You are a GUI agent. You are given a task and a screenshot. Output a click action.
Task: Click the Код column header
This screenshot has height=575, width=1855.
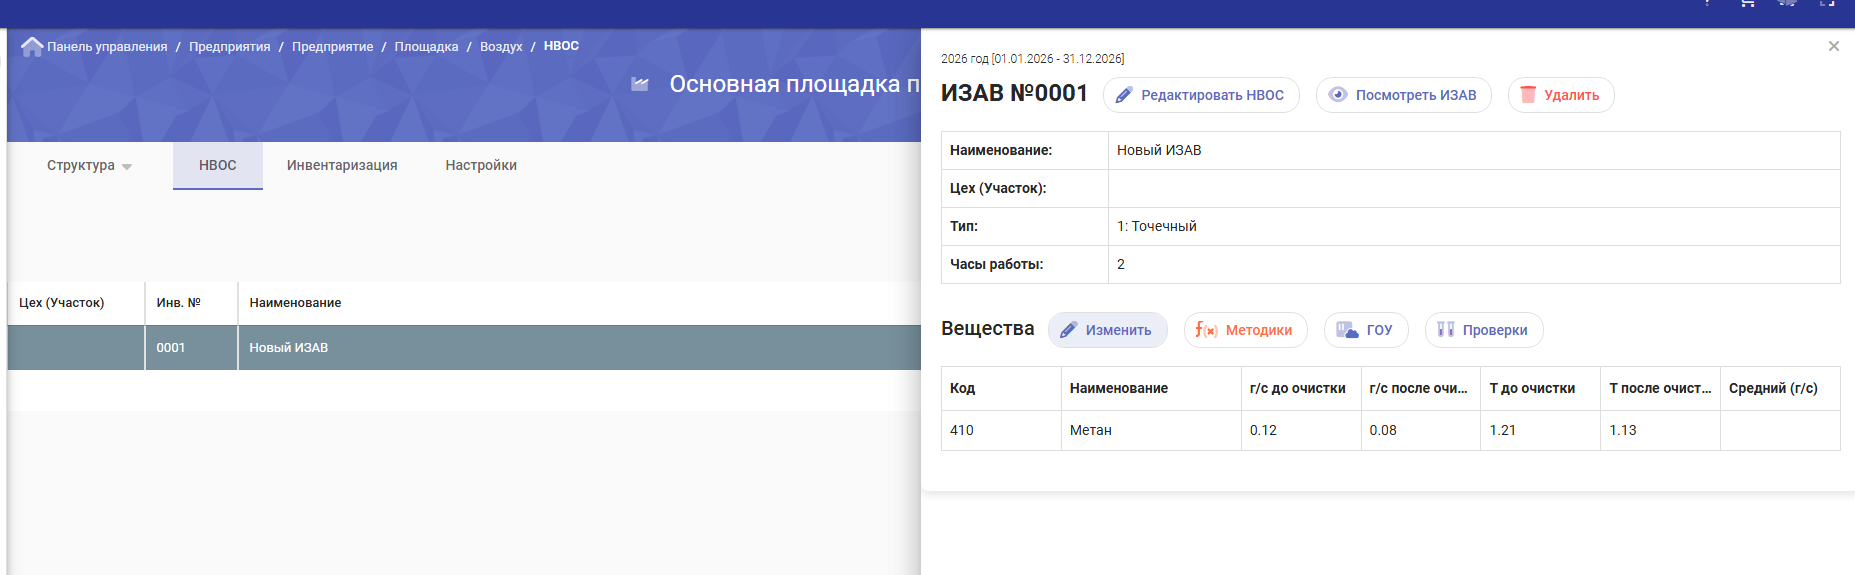[x=1001, y=388]
